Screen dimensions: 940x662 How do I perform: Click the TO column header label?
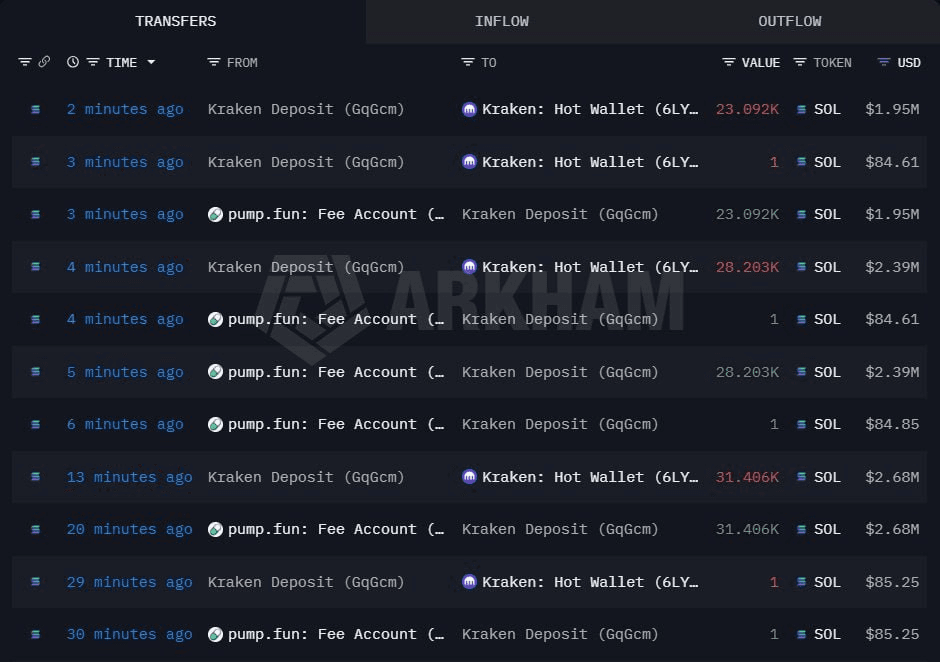pos(489,62)
